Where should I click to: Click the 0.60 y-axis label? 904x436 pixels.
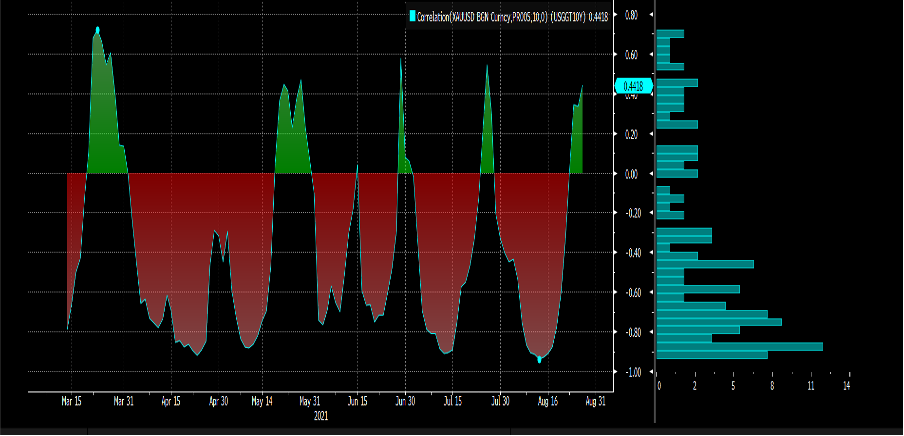coord(630,54)
